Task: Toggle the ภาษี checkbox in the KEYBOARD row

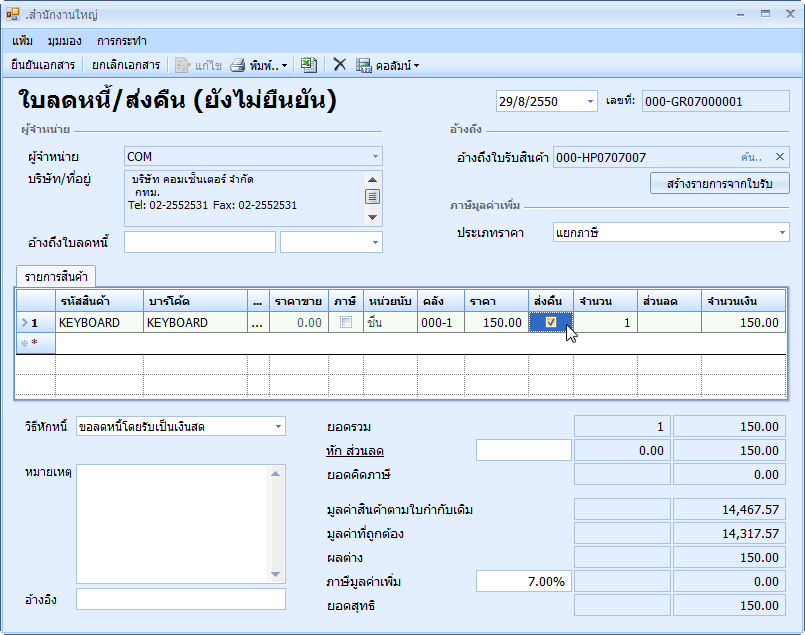Action: click(x=346, y=323)
